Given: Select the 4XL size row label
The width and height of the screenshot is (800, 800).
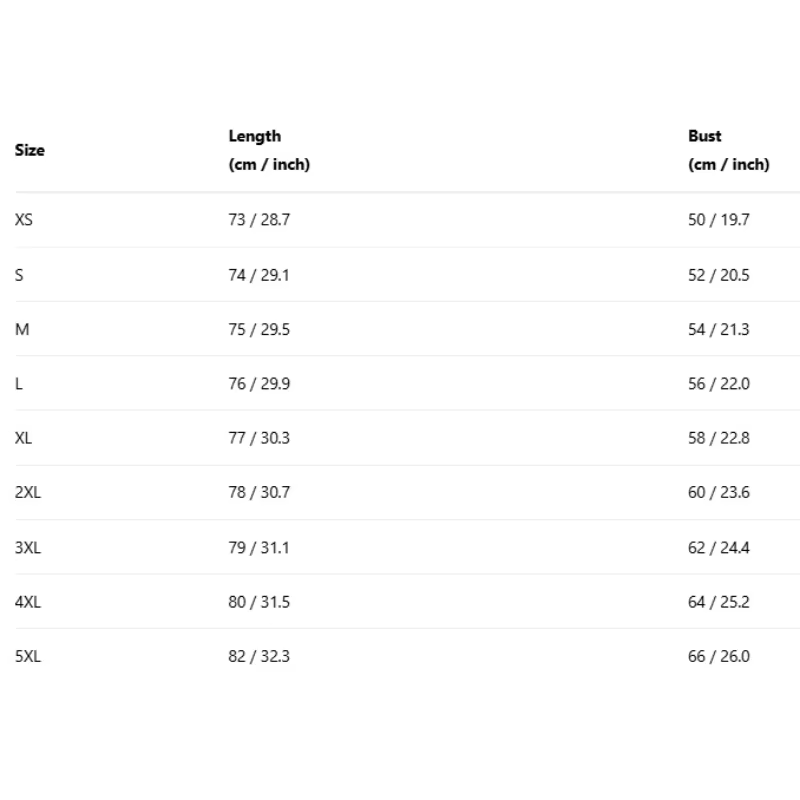Looking at the screenshot, I should 28,602.
